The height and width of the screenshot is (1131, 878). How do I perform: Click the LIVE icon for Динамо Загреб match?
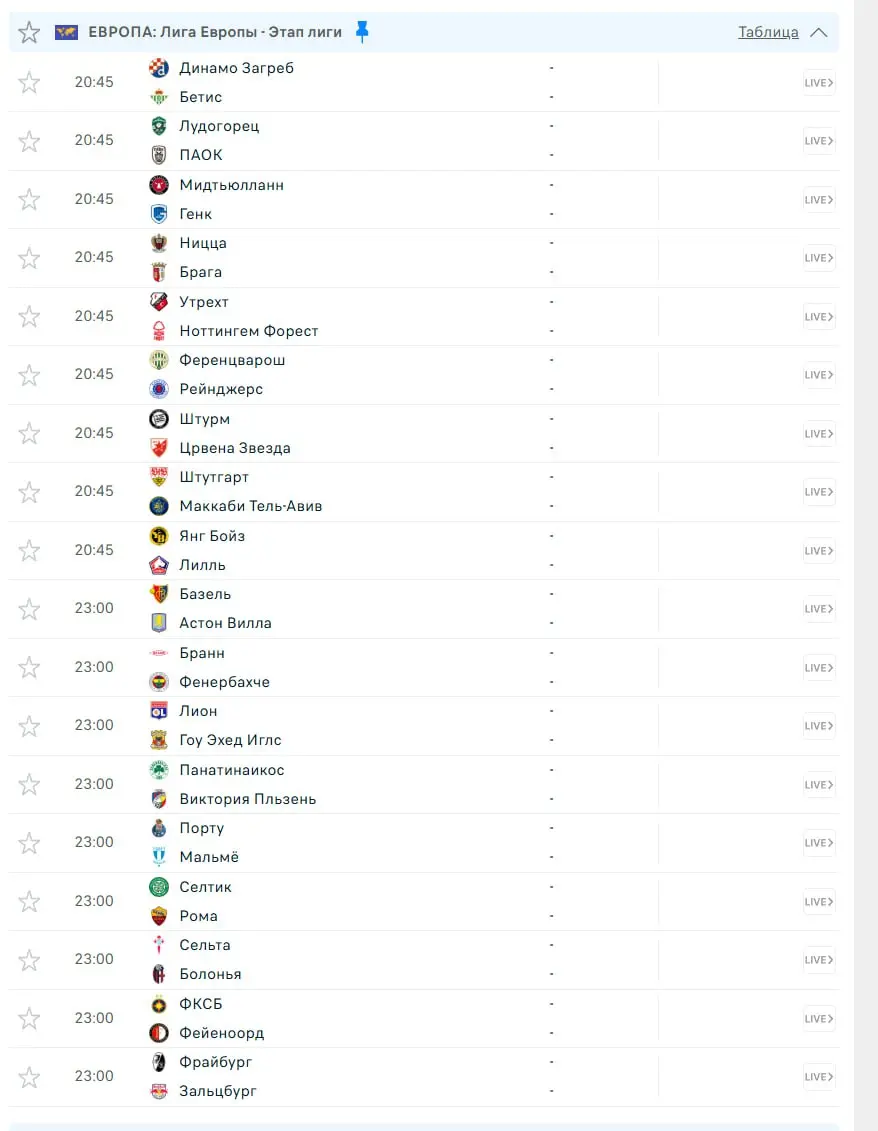(x=819, y=83)
